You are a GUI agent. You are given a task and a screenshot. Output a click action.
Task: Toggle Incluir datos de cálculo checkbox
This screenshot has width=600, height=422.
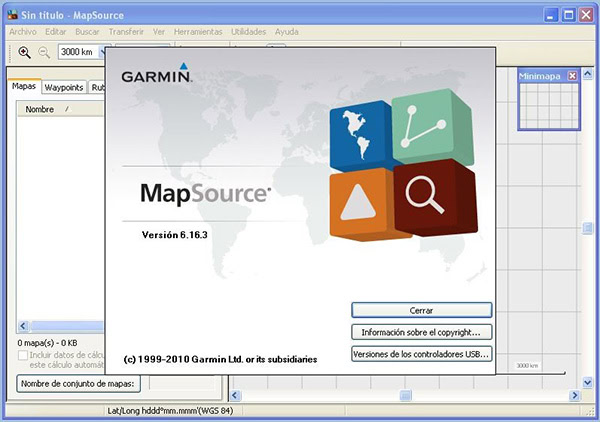pyautogui.click(x=23, y=355)
